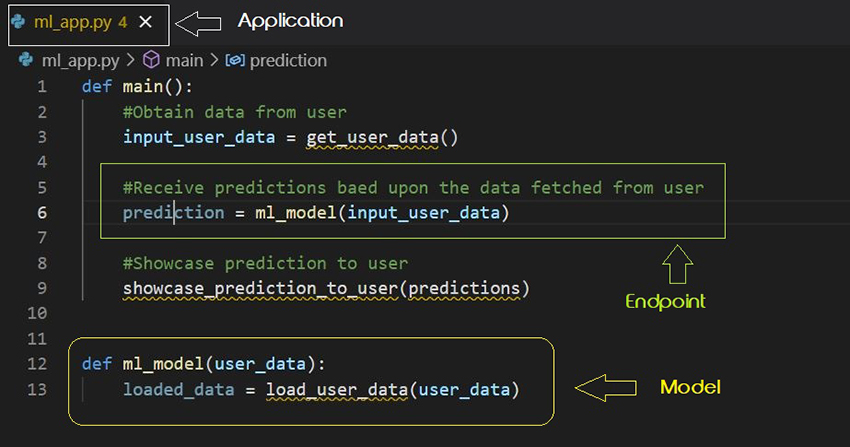
Task: Select the ml_app.py tab
Action: [x=72, y=21]
